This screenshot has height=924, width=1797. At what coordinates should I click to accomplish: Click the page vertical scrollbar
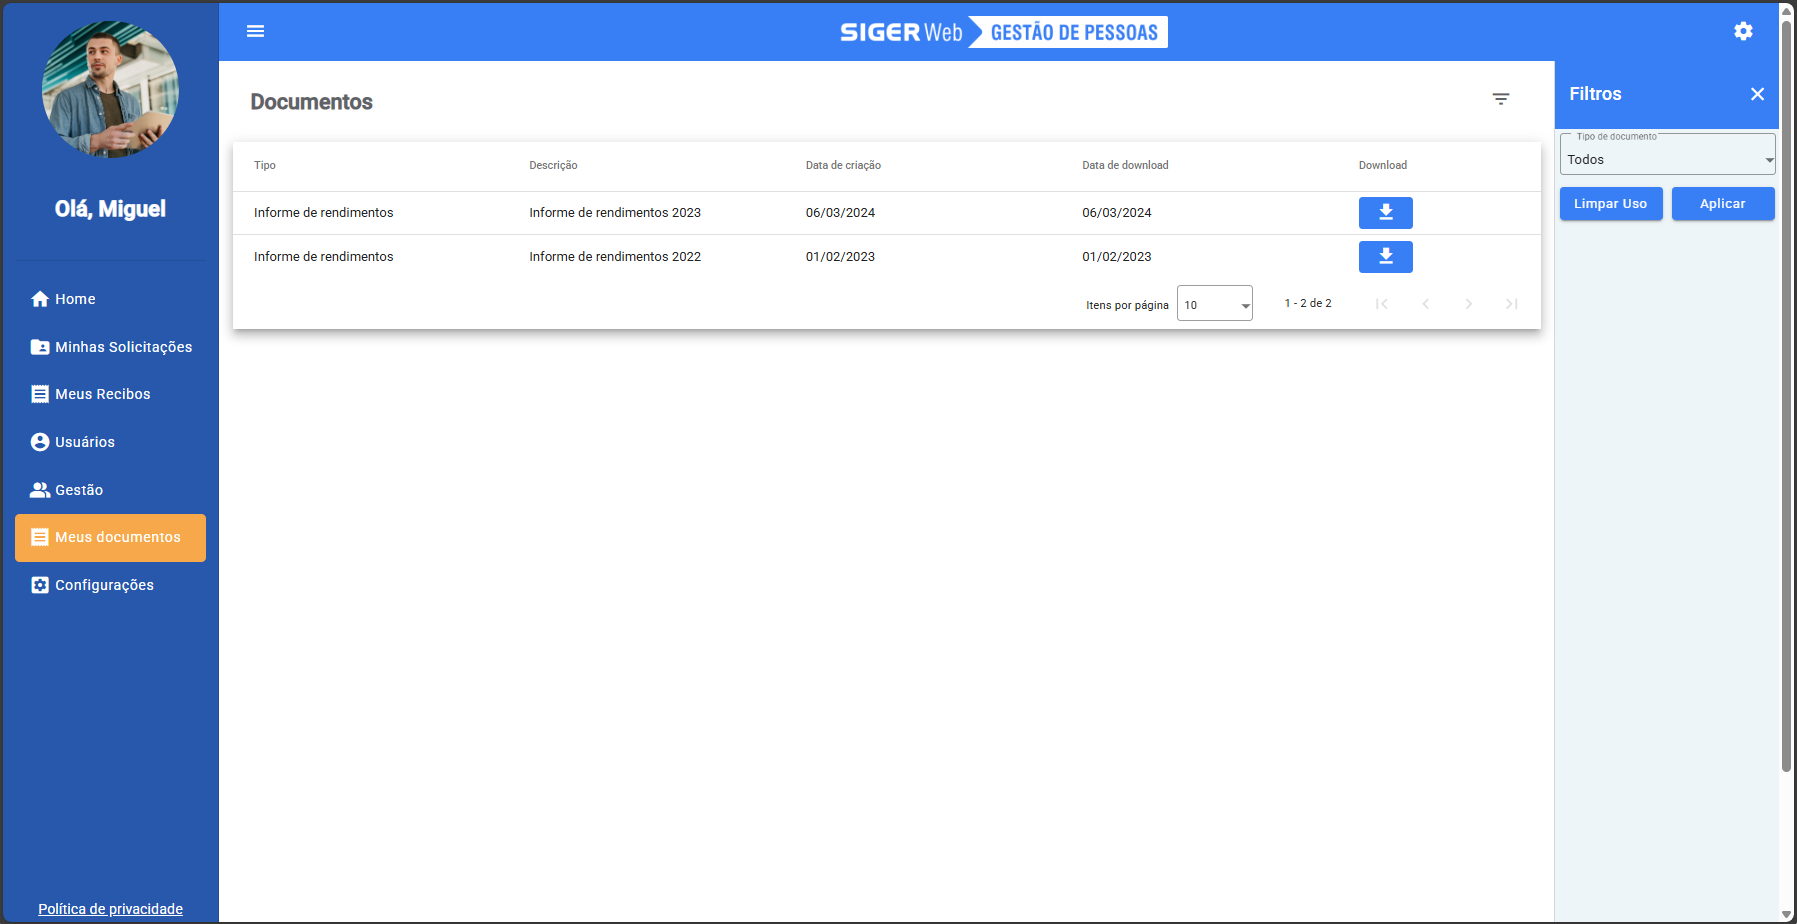coord(1787,396)
